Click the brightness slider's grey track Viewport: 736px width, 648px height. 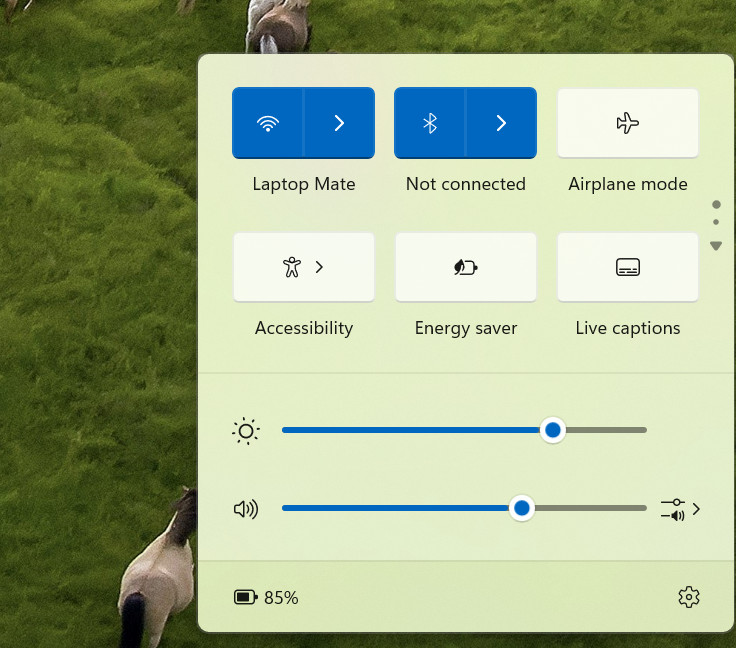point(606,430)
